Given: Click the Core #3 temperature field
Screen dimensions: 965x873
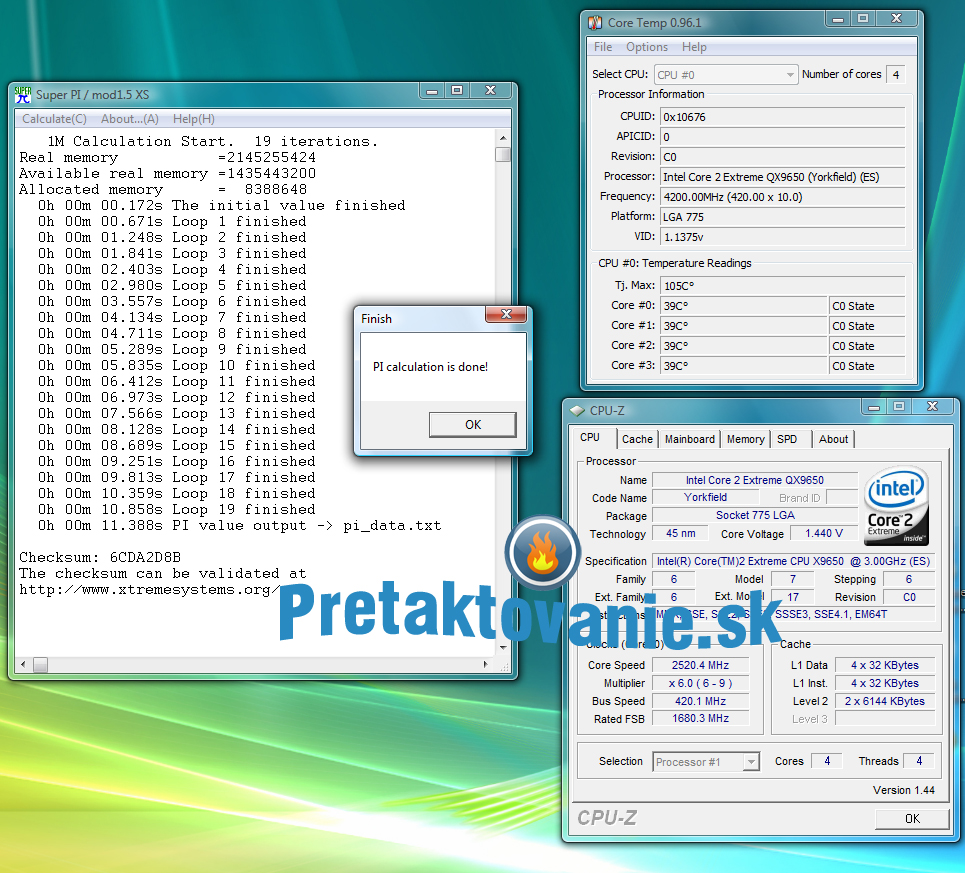Looking at the screenshot, I should [x=743, y=365].
